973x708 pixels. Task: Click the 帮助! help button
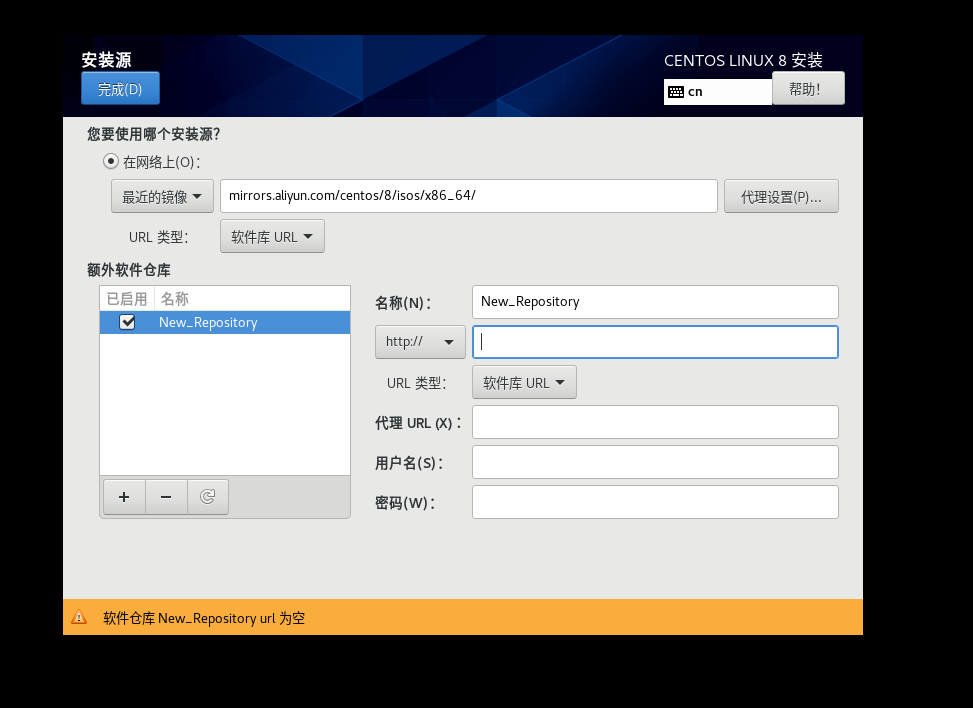(808, 88)
